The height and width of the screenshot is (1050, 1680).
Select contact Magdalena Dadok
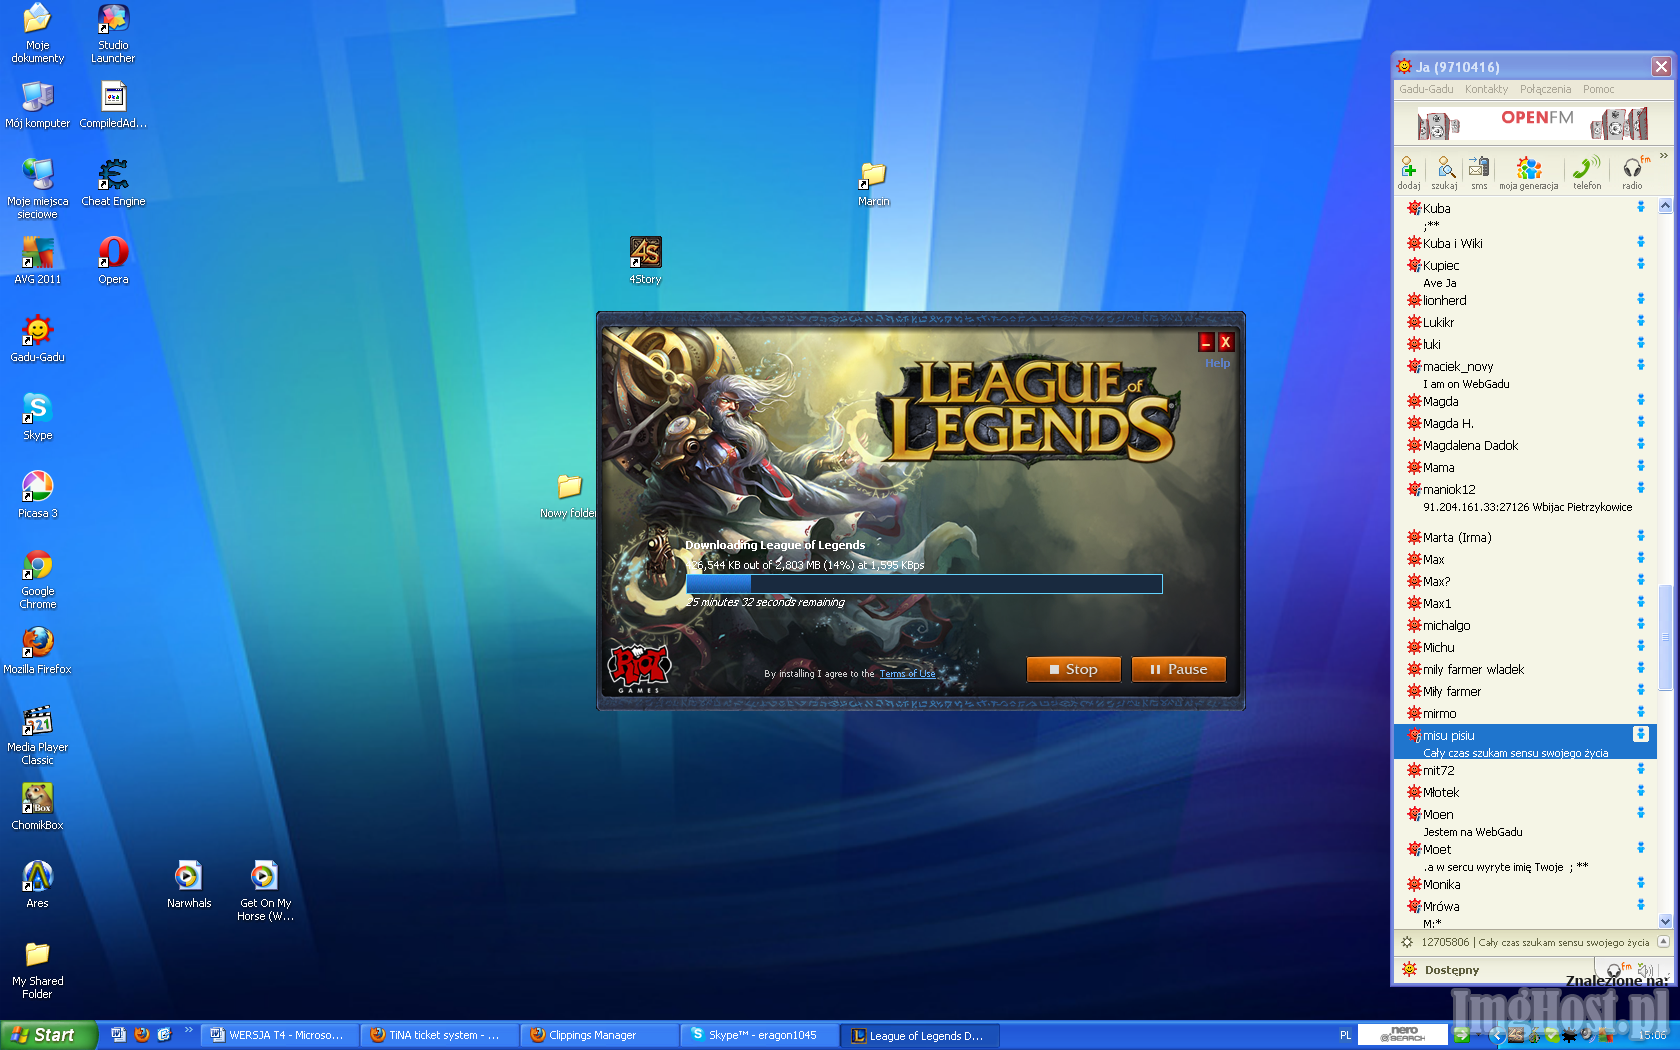click(1526, 445)
